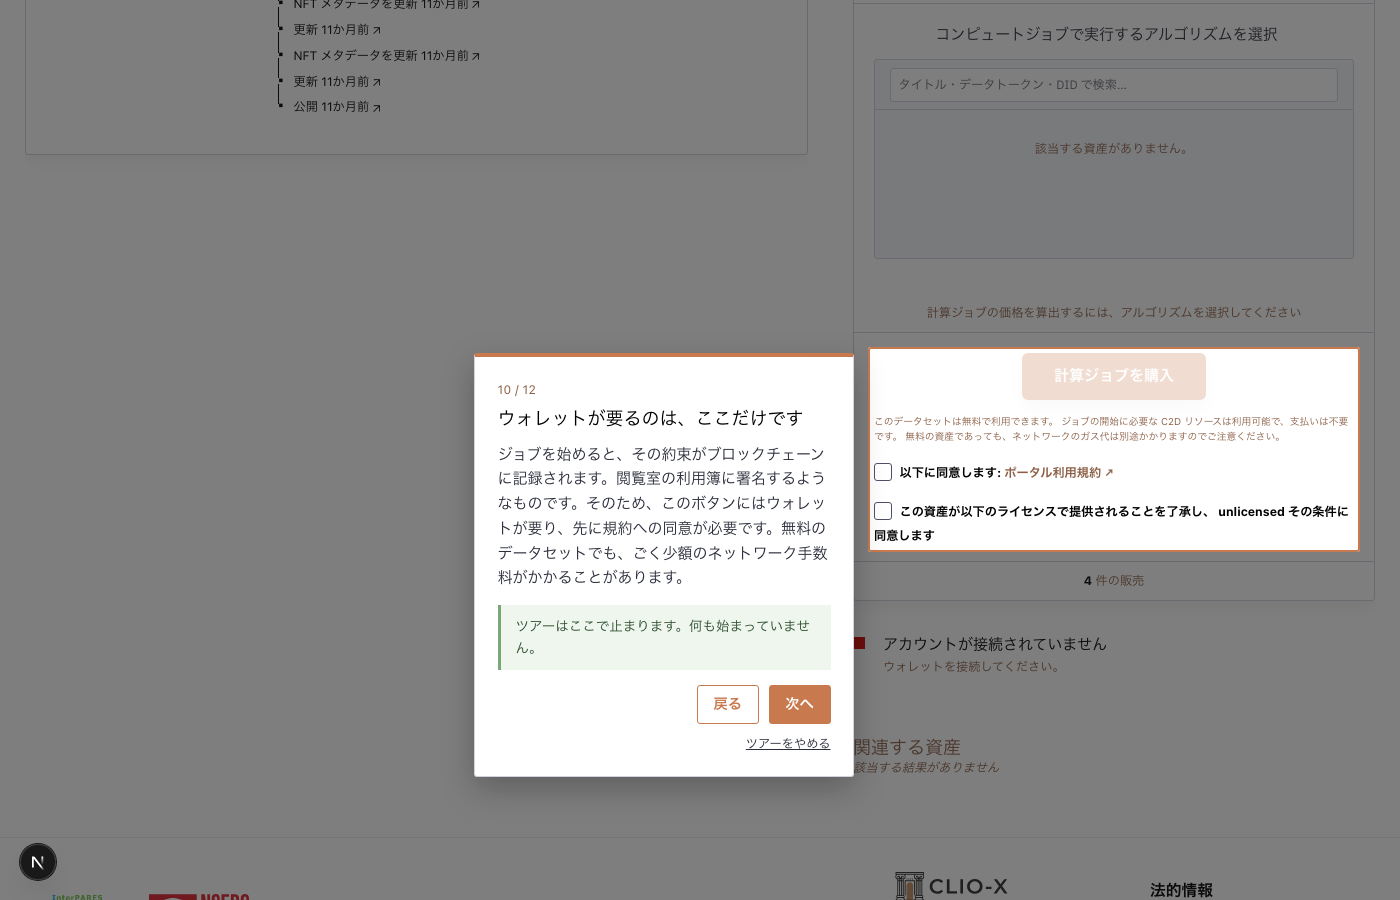Open the Next.js dev tools badge
The image size is (1400, 900).
pos(38,862)
